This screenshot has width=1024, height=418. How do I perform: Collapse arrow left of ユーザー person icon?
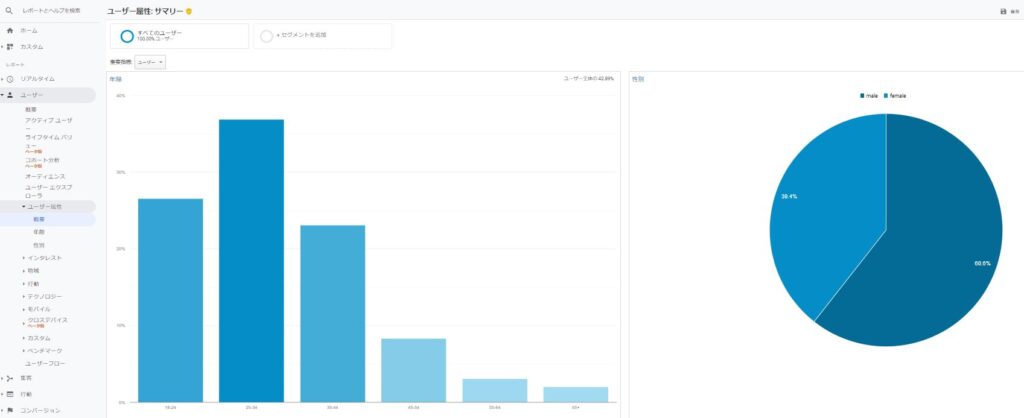3,95
